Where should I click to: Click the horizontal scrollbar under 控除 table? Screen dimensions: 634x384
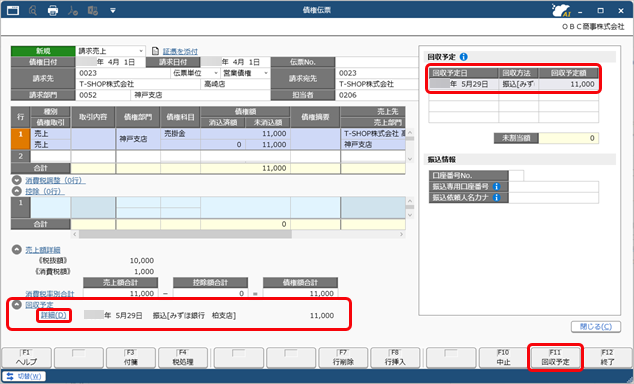(x=185, y=234)
